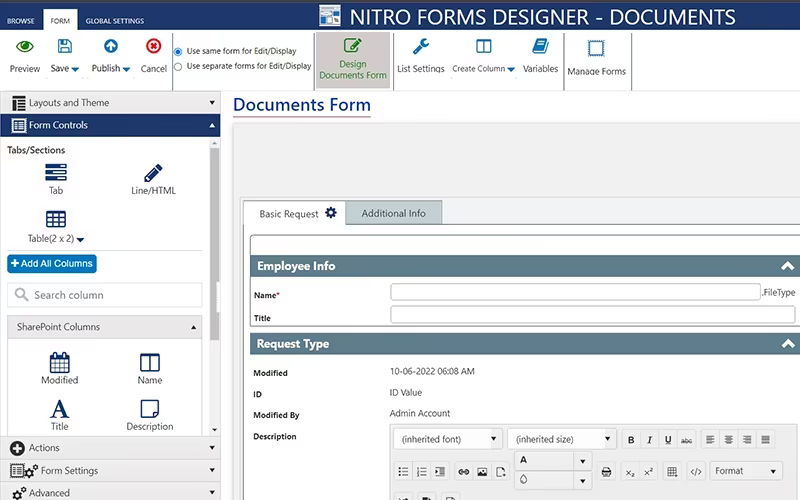Justify text in editor
This screenshot has height=500, width=800.
765,440
